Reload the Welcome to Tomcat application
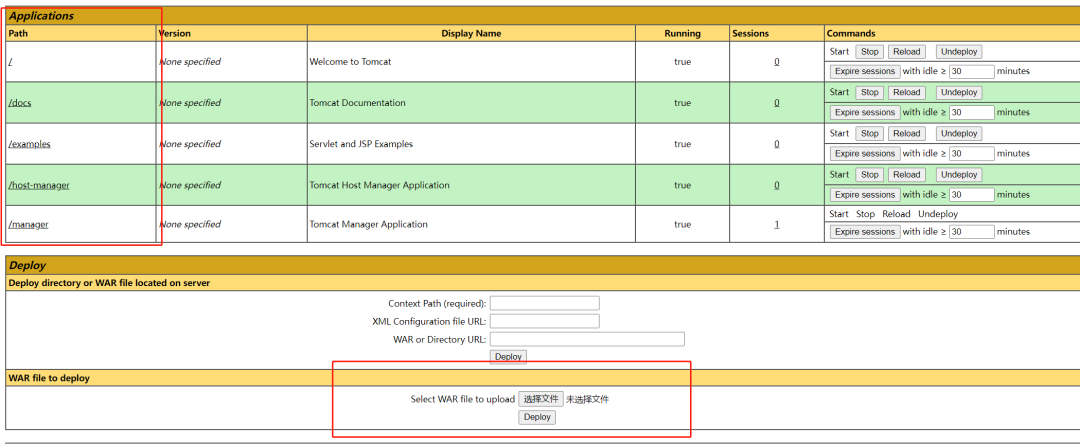1080x444 pixels. click(906, 52)
